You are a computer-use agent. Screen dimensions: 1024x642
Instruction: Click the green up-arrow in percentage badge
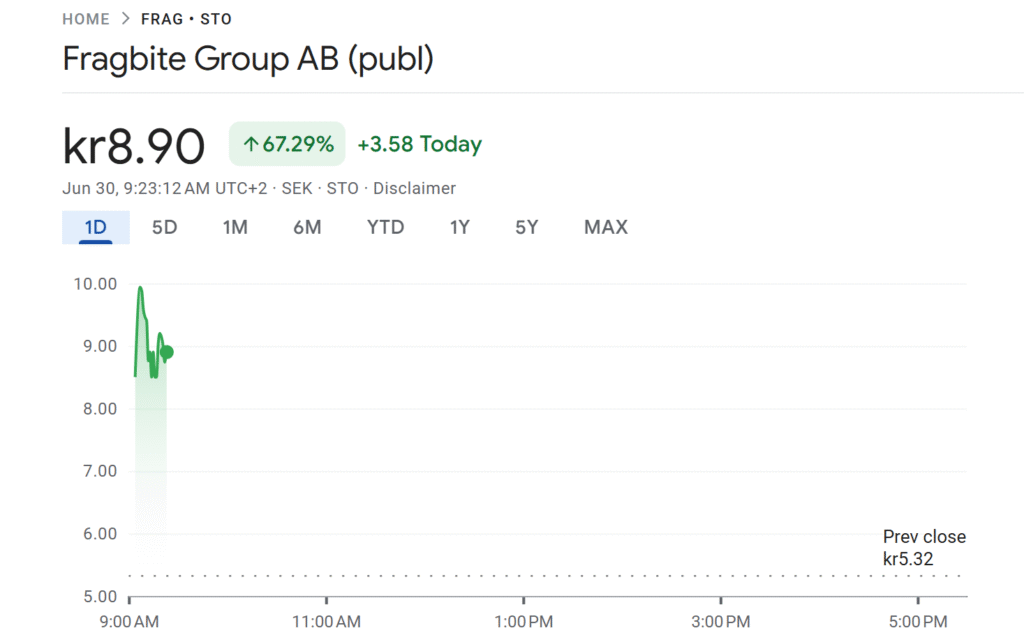[250, 145]
